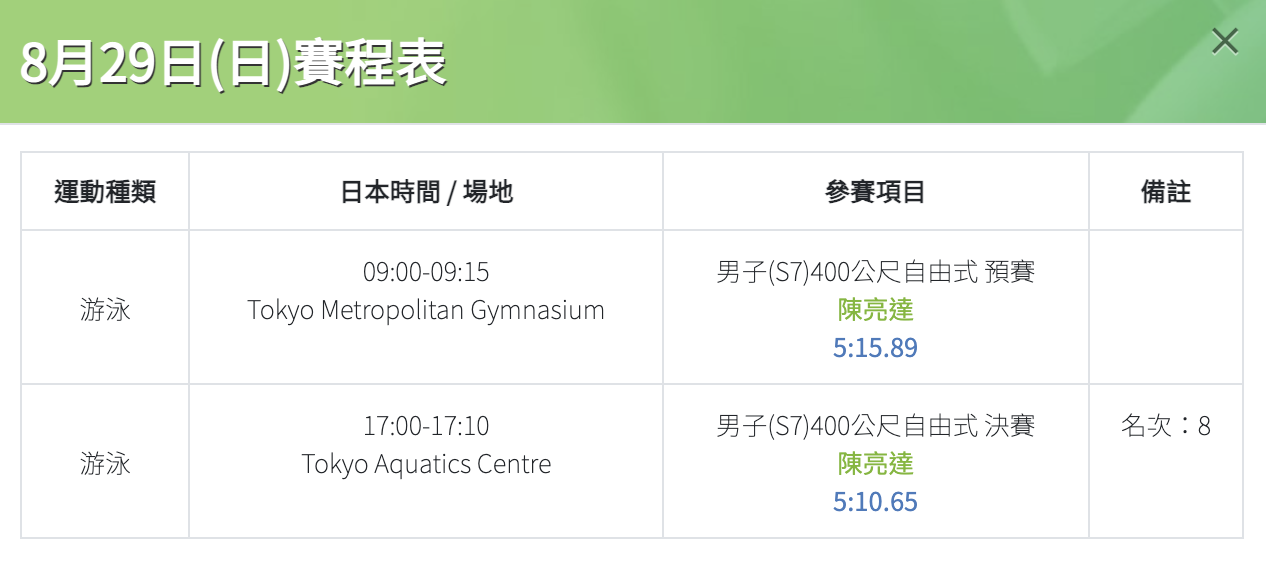Click the 參賽項目 column header
Viewport: 1266px width, 585px height.
(x=876, y=192)
